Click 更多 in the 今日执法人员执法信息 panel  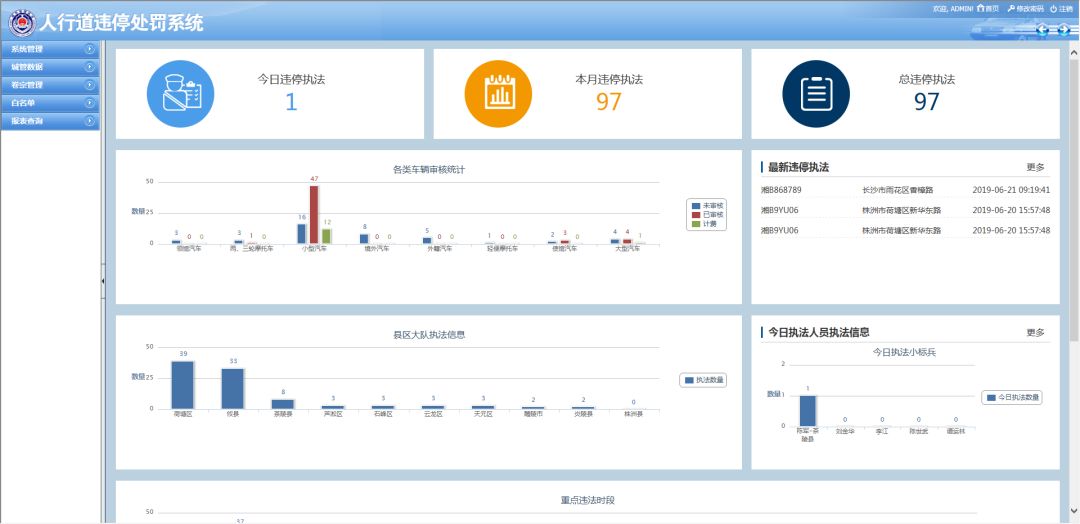[x=1035, y=332]
